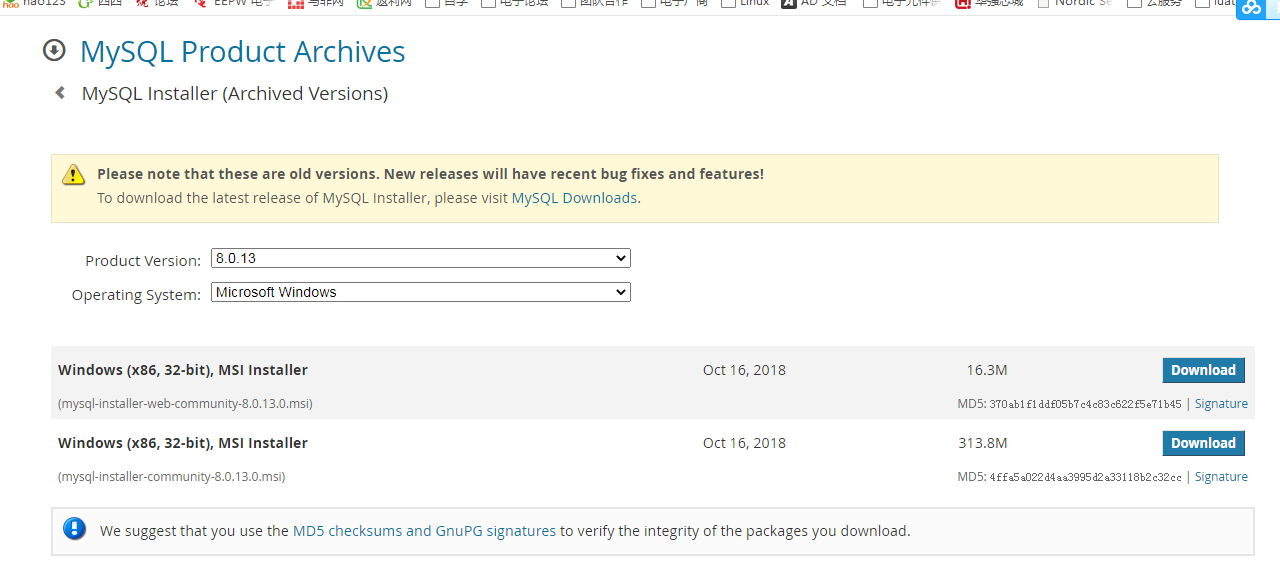The image size is (1280, 576).
Task: Open the Nordic bookmark folder
Action: click(x=1075, y=3)
